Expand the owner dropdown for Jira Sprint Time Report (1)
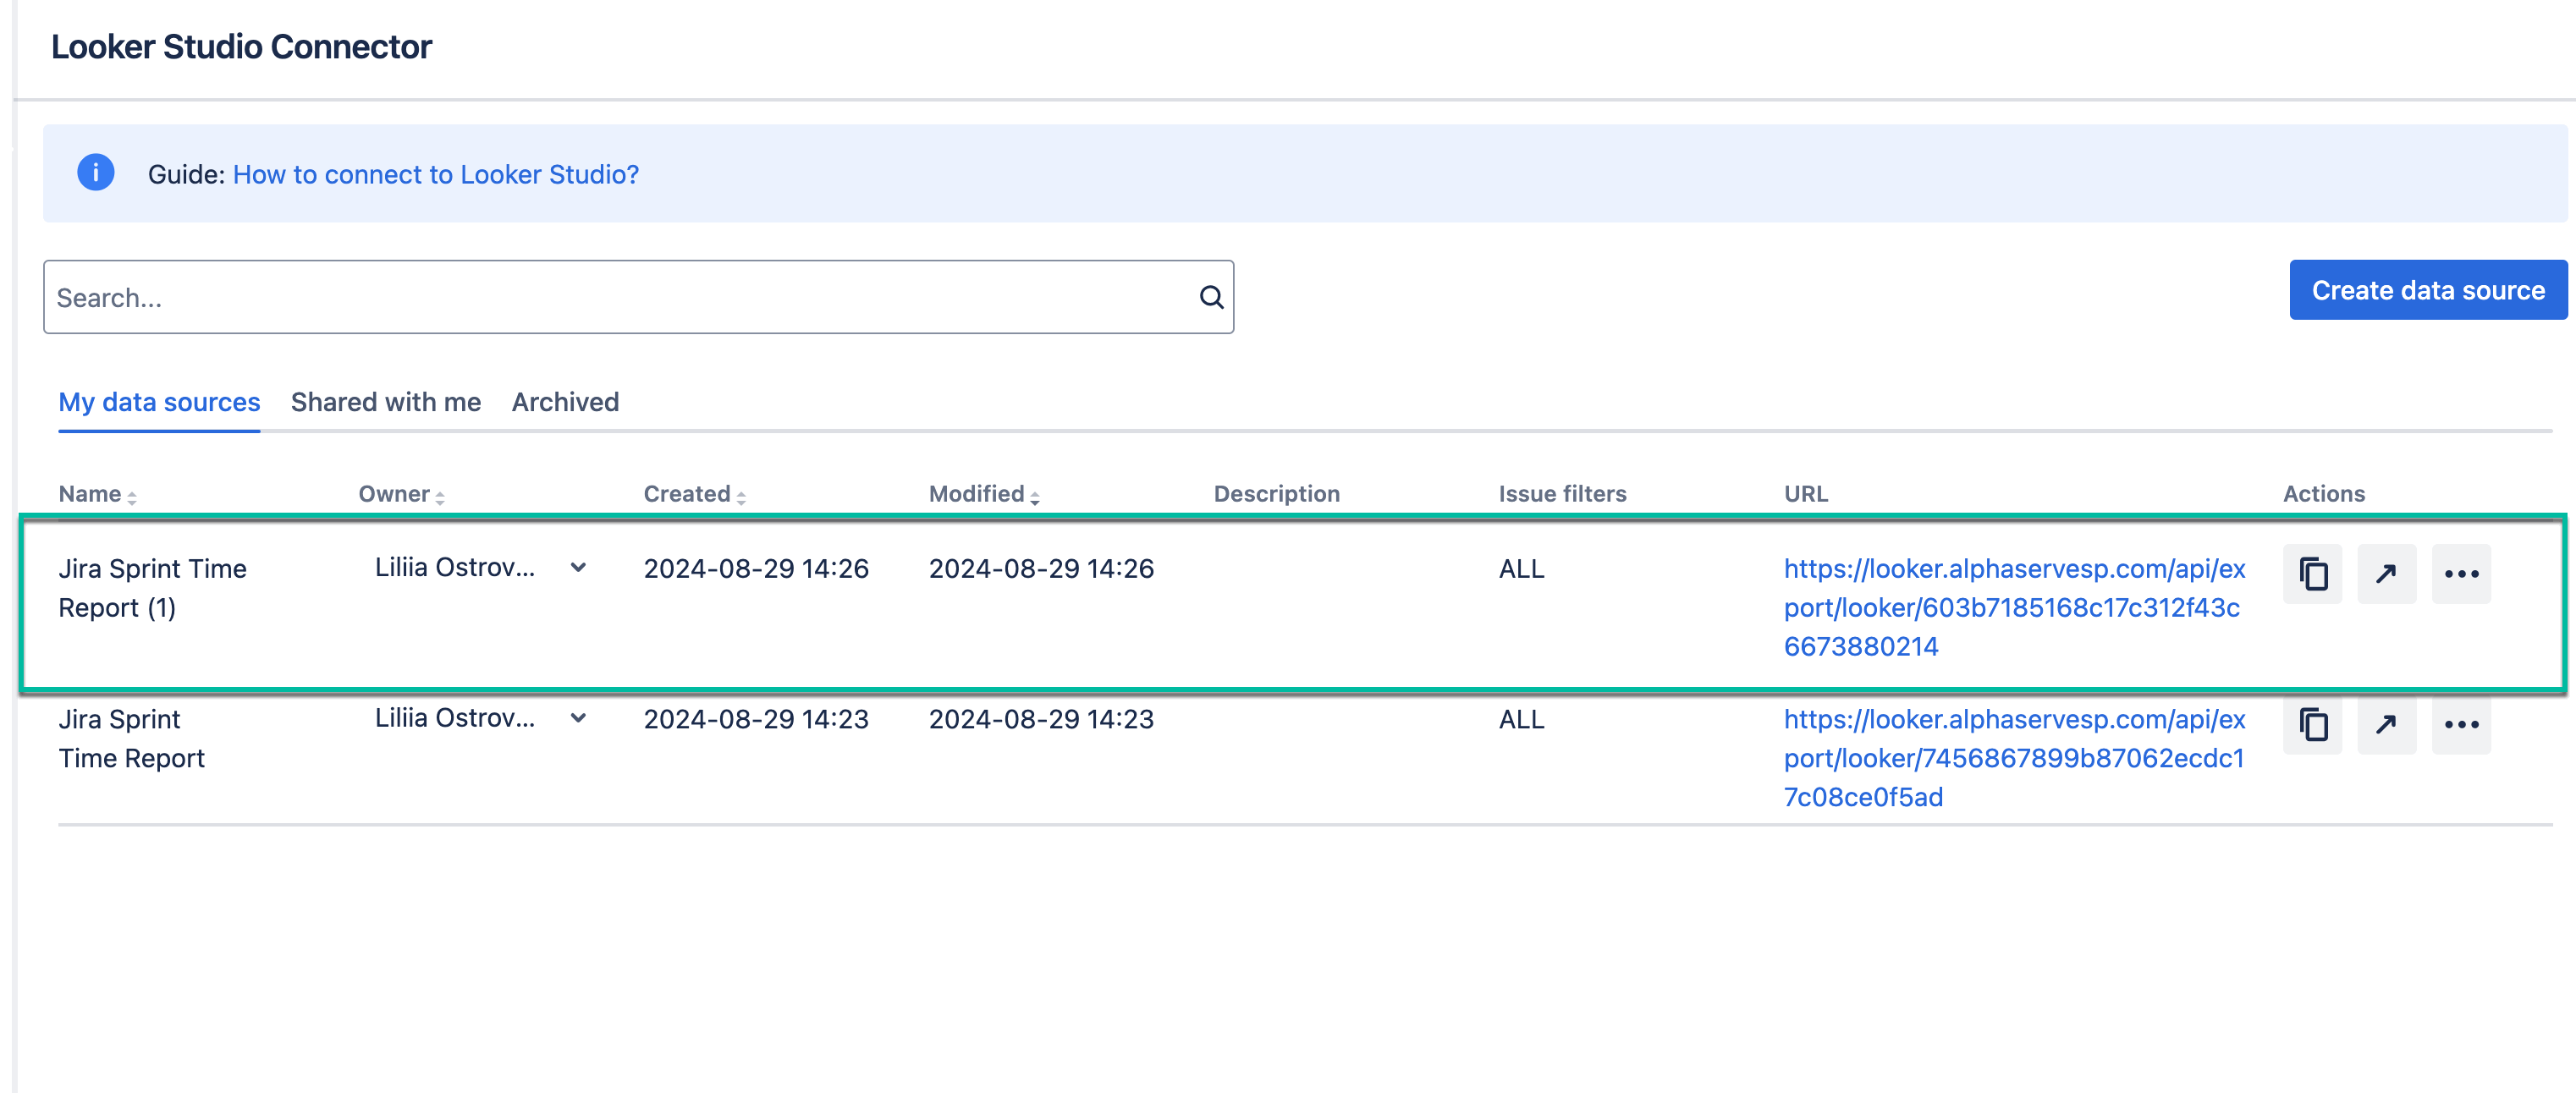This screenshot has height=1093, width=2576. tap(577, 568)
